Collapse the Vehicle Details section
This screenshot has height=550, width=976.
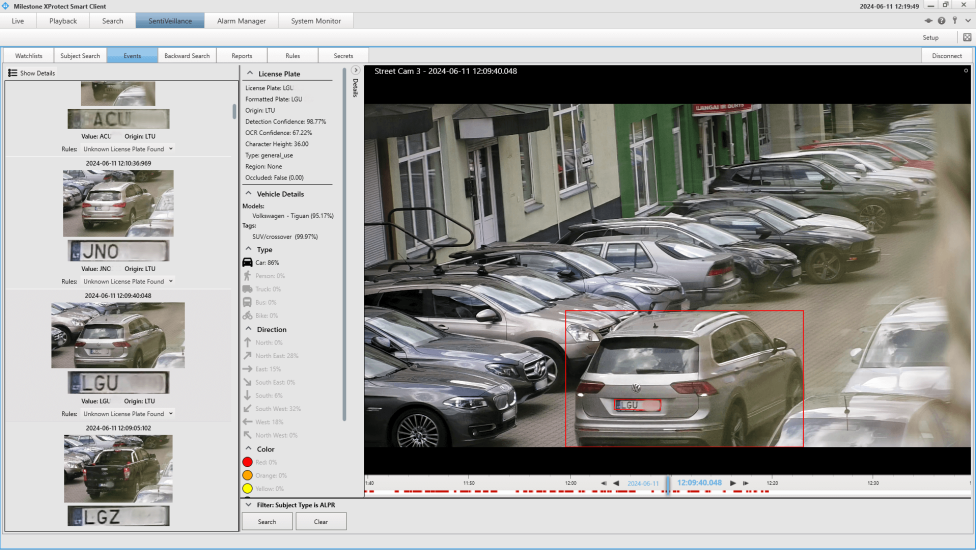tap(249, 194)
